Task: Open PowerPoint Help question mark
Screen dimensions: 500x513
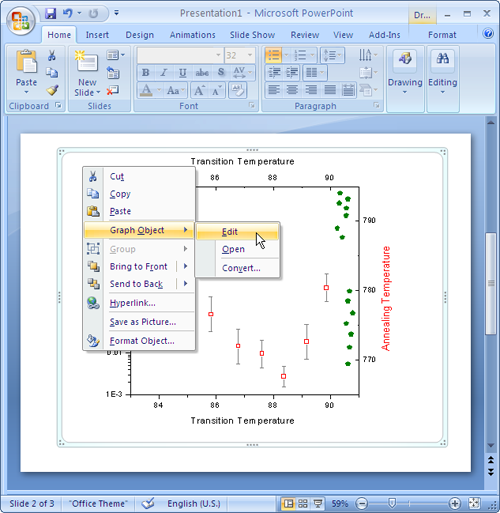Action: pos(488,33)
